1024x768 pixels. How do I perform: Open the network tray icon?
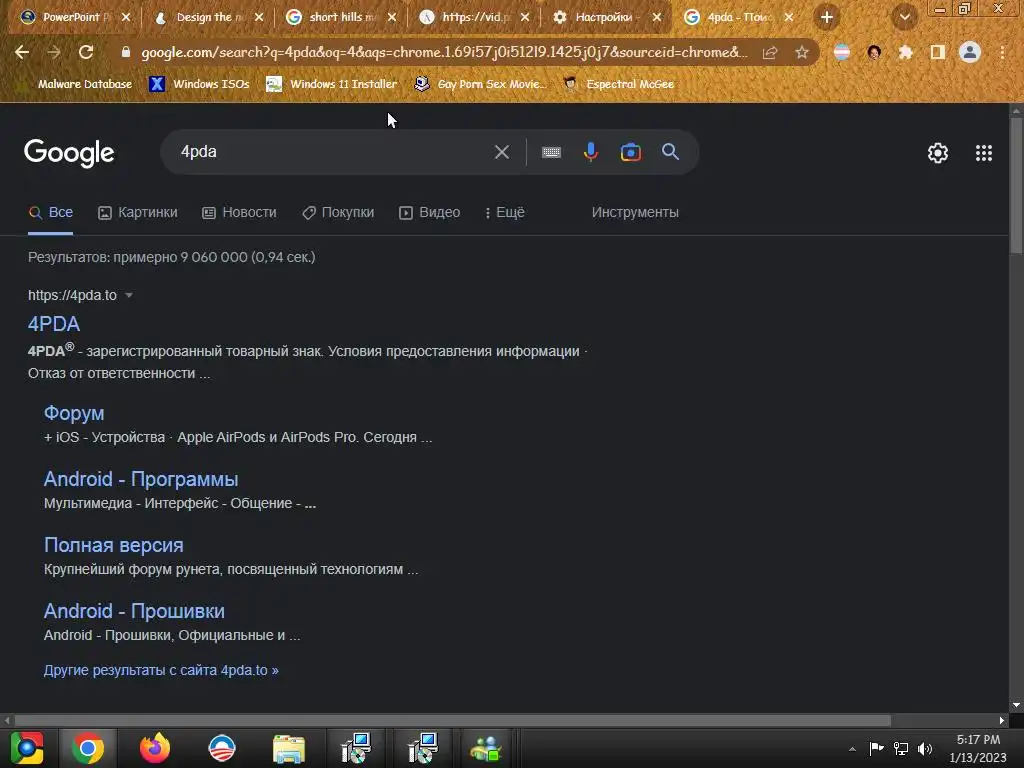point(901,748)
